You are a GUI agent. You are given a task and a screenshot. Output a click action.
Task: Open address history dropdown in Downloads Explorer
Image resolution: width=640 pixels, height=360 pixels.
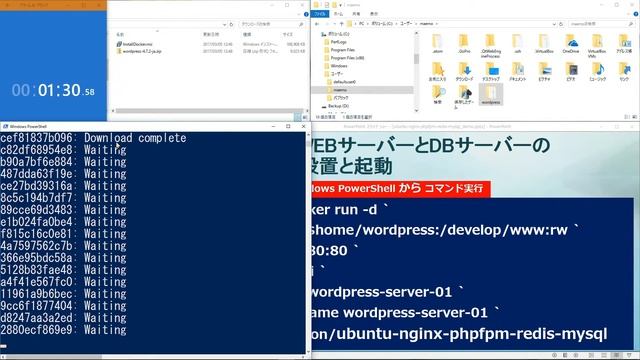(x=224, y=24)
